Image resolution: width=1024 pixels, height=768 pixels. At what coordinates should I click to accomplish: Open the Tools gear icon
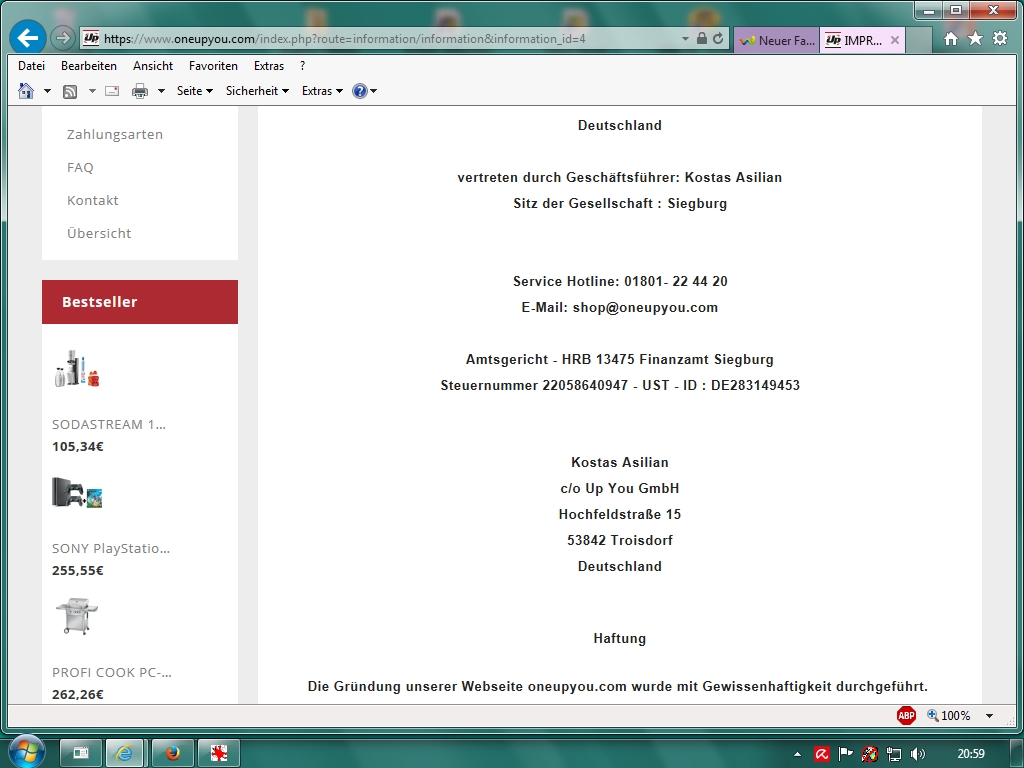[x=999, y=39]
